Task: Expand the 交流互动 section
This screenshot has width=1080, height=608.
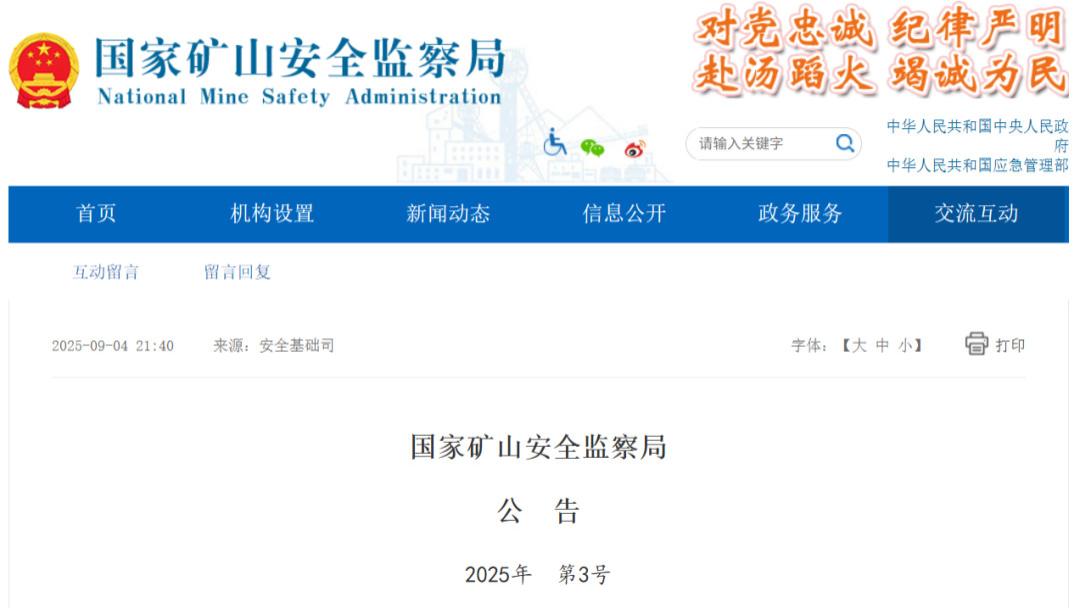Action: pyautogui.click(x=977, y=214)
